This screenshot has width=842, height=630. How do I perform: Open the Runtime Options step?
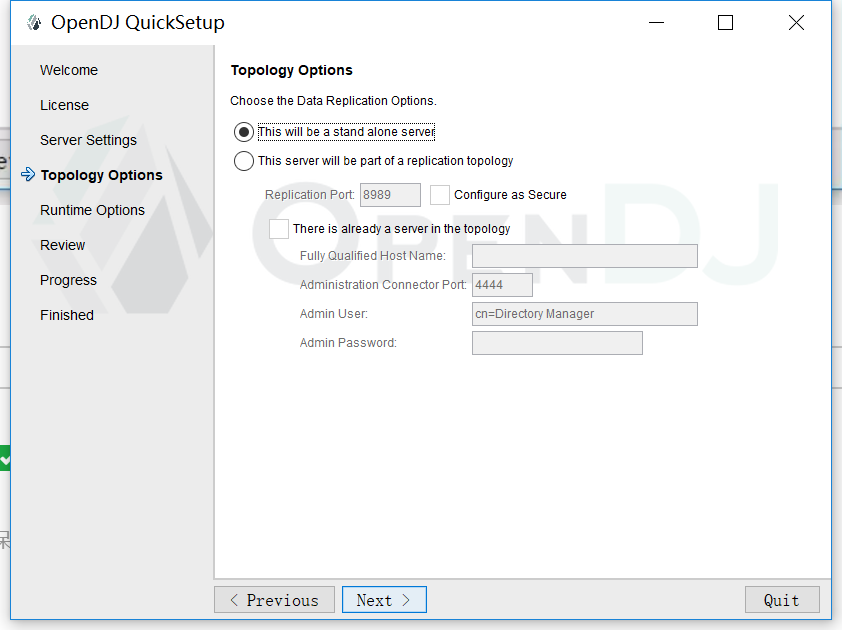click(x=92, y=210)
